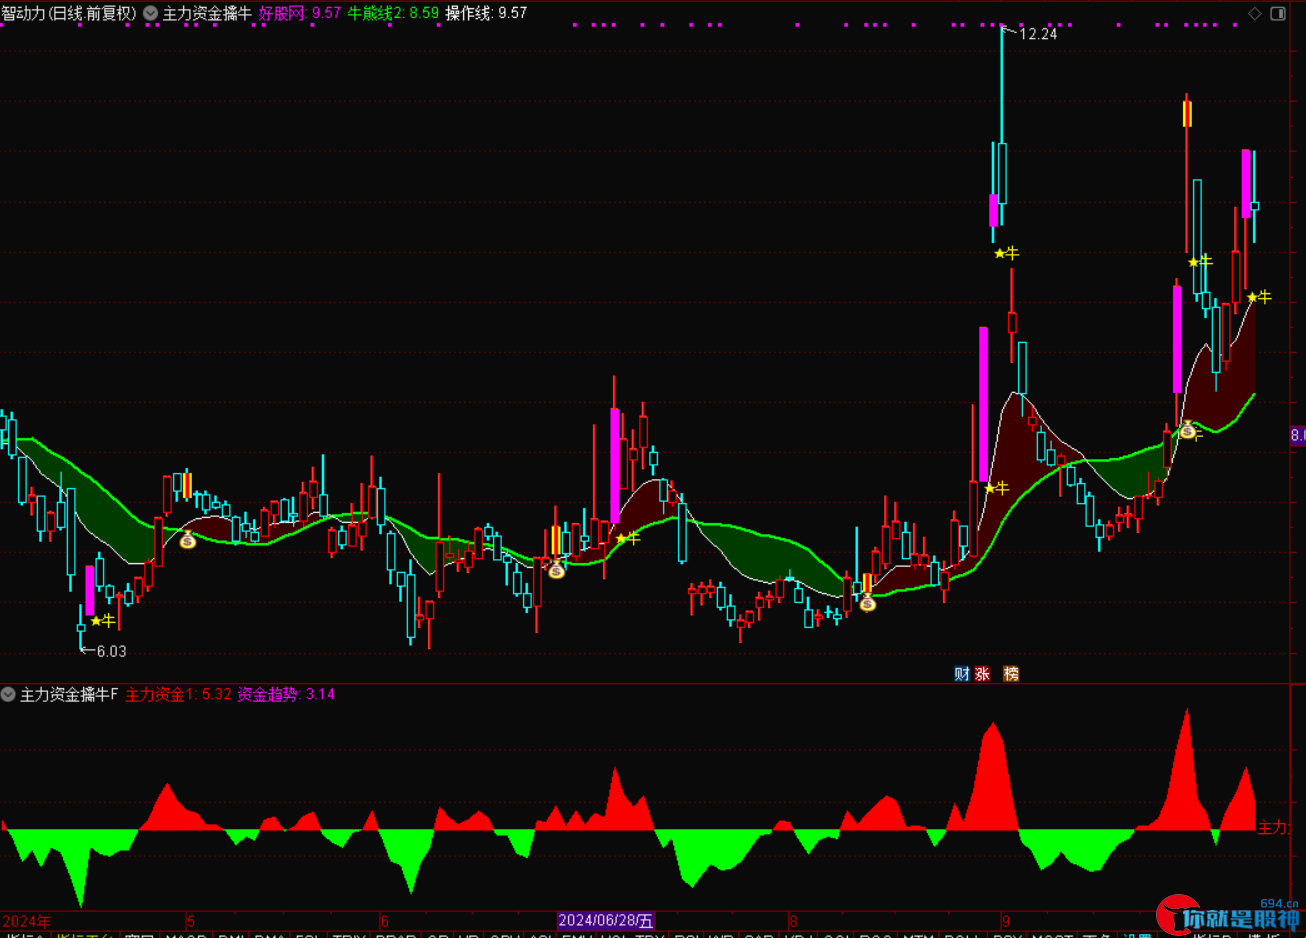Switch to the MACD indicator tab
Screen dimensions: 1306x938
(186, 936)
